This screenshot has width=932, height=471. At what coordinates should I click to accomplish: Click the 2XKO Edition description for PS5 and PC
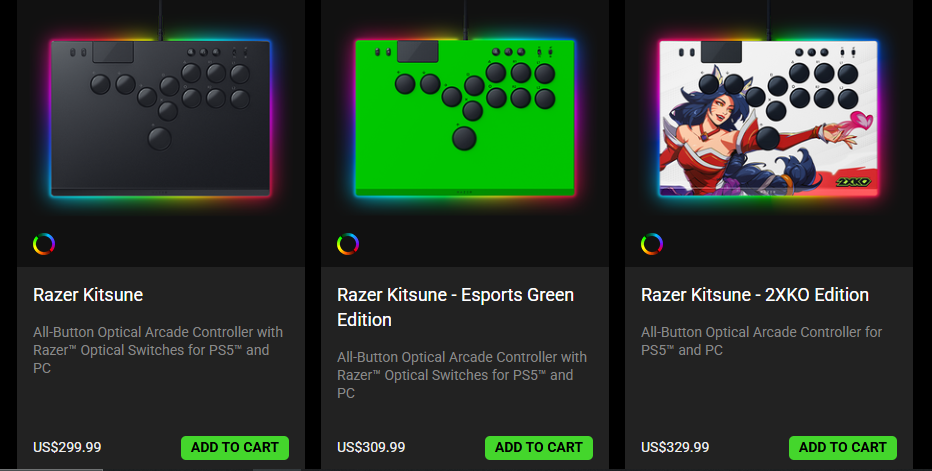761,341
